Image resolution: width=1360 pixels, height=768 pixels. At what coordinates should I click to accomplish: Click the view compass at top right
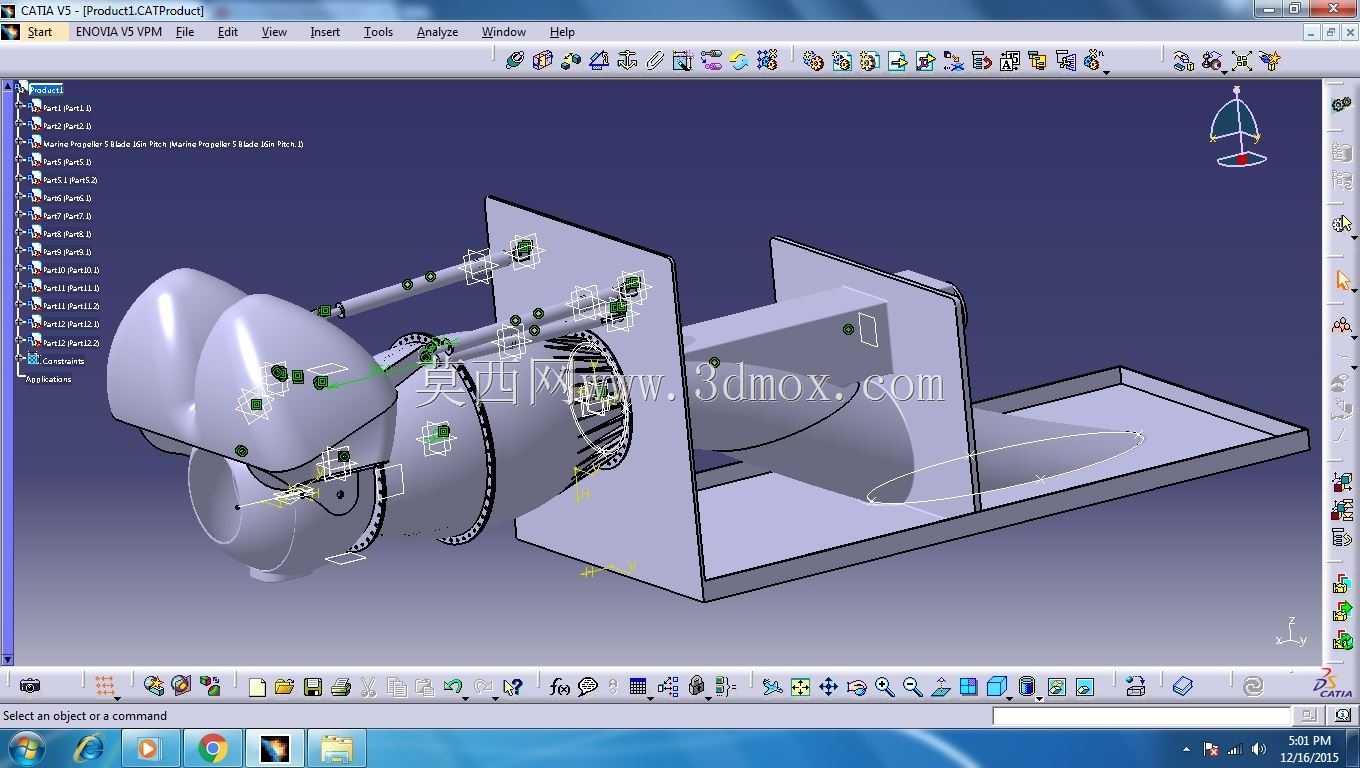tap(1238, 127)
